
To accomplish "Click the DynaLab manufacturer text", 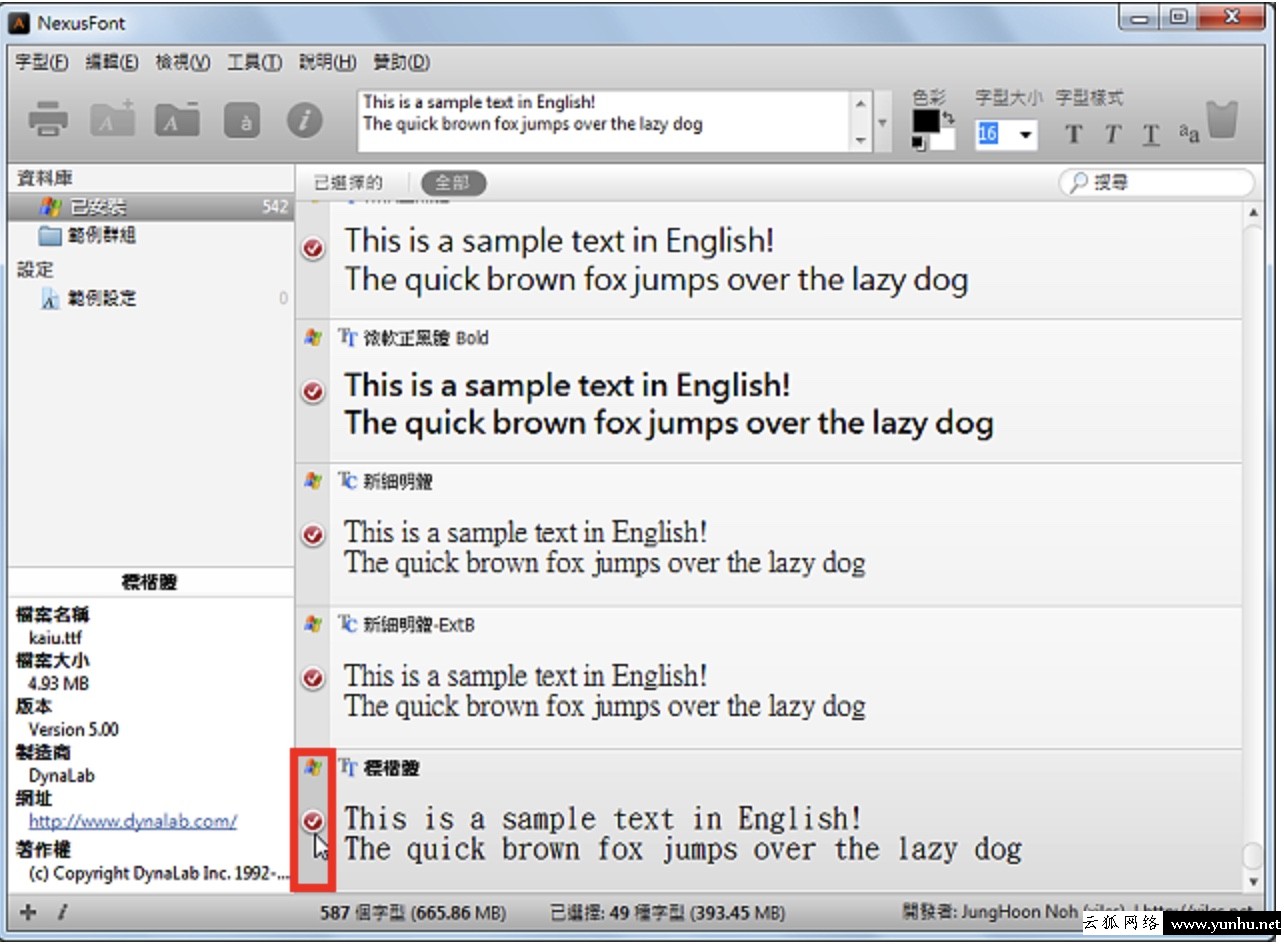I will tap(61, 775).
